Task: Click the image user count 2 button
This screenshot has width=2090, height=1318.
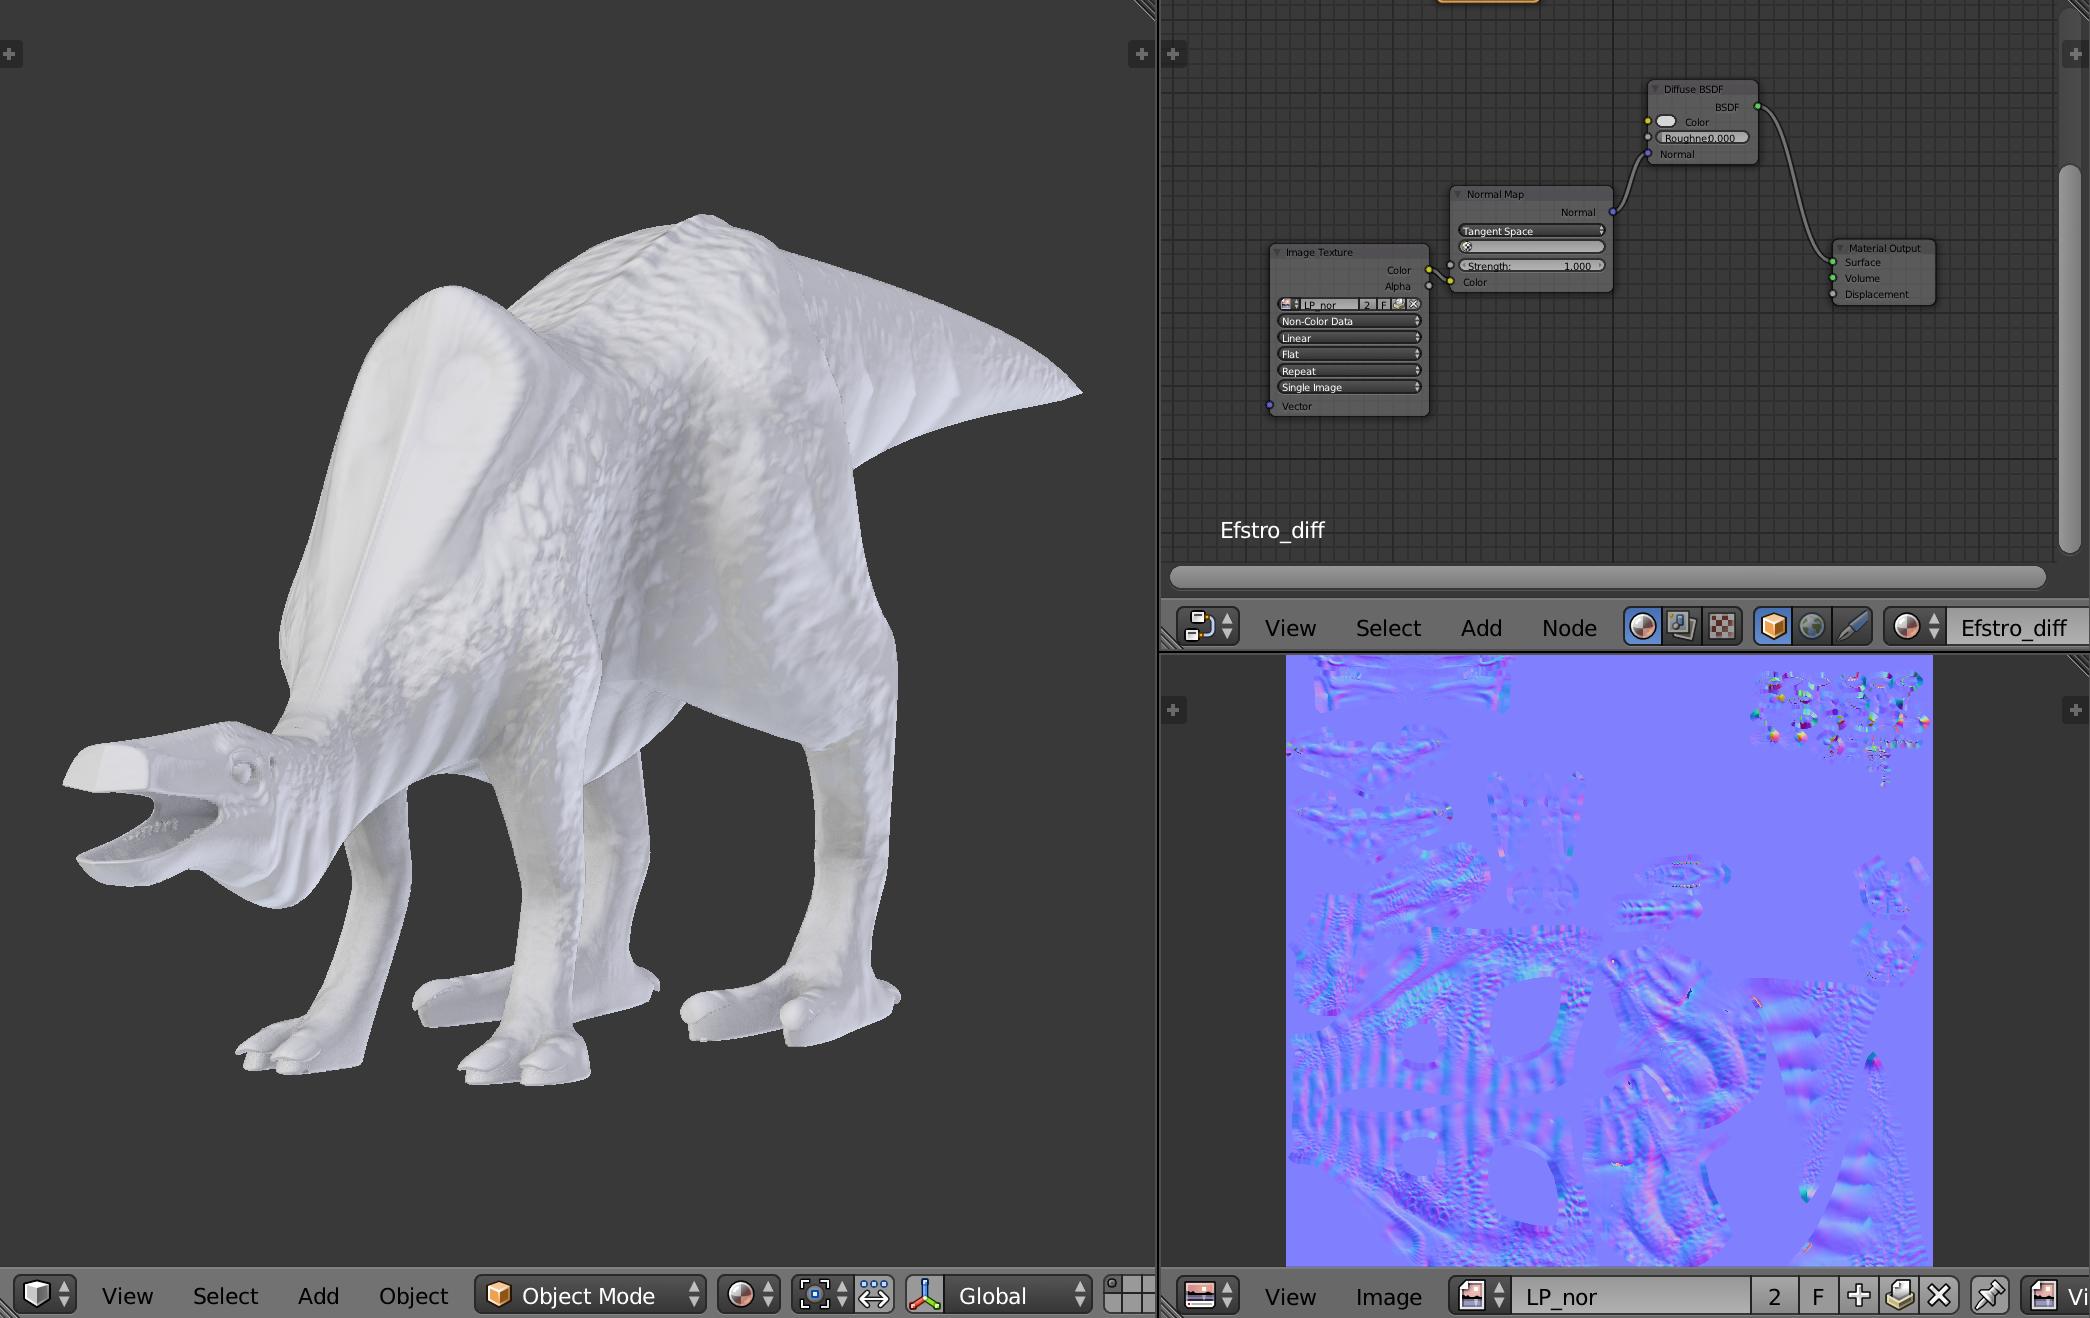Action: (1774, 1295)
